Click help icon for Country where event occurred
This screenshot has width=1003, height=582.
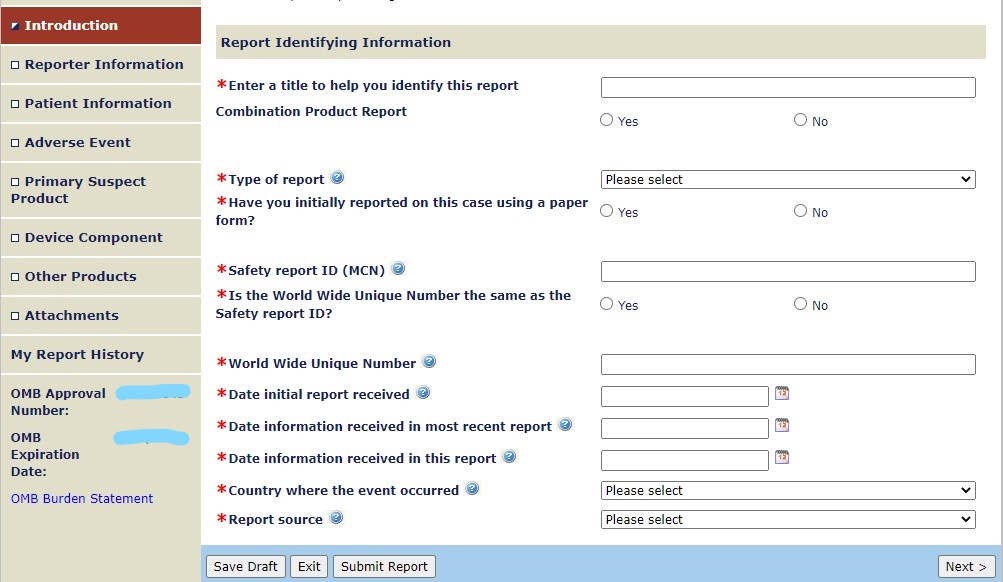[472, 489]
